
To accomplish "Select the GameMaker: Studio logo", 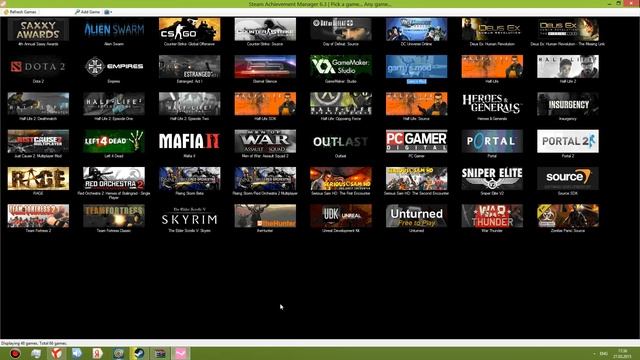I will tap(341, 67).
